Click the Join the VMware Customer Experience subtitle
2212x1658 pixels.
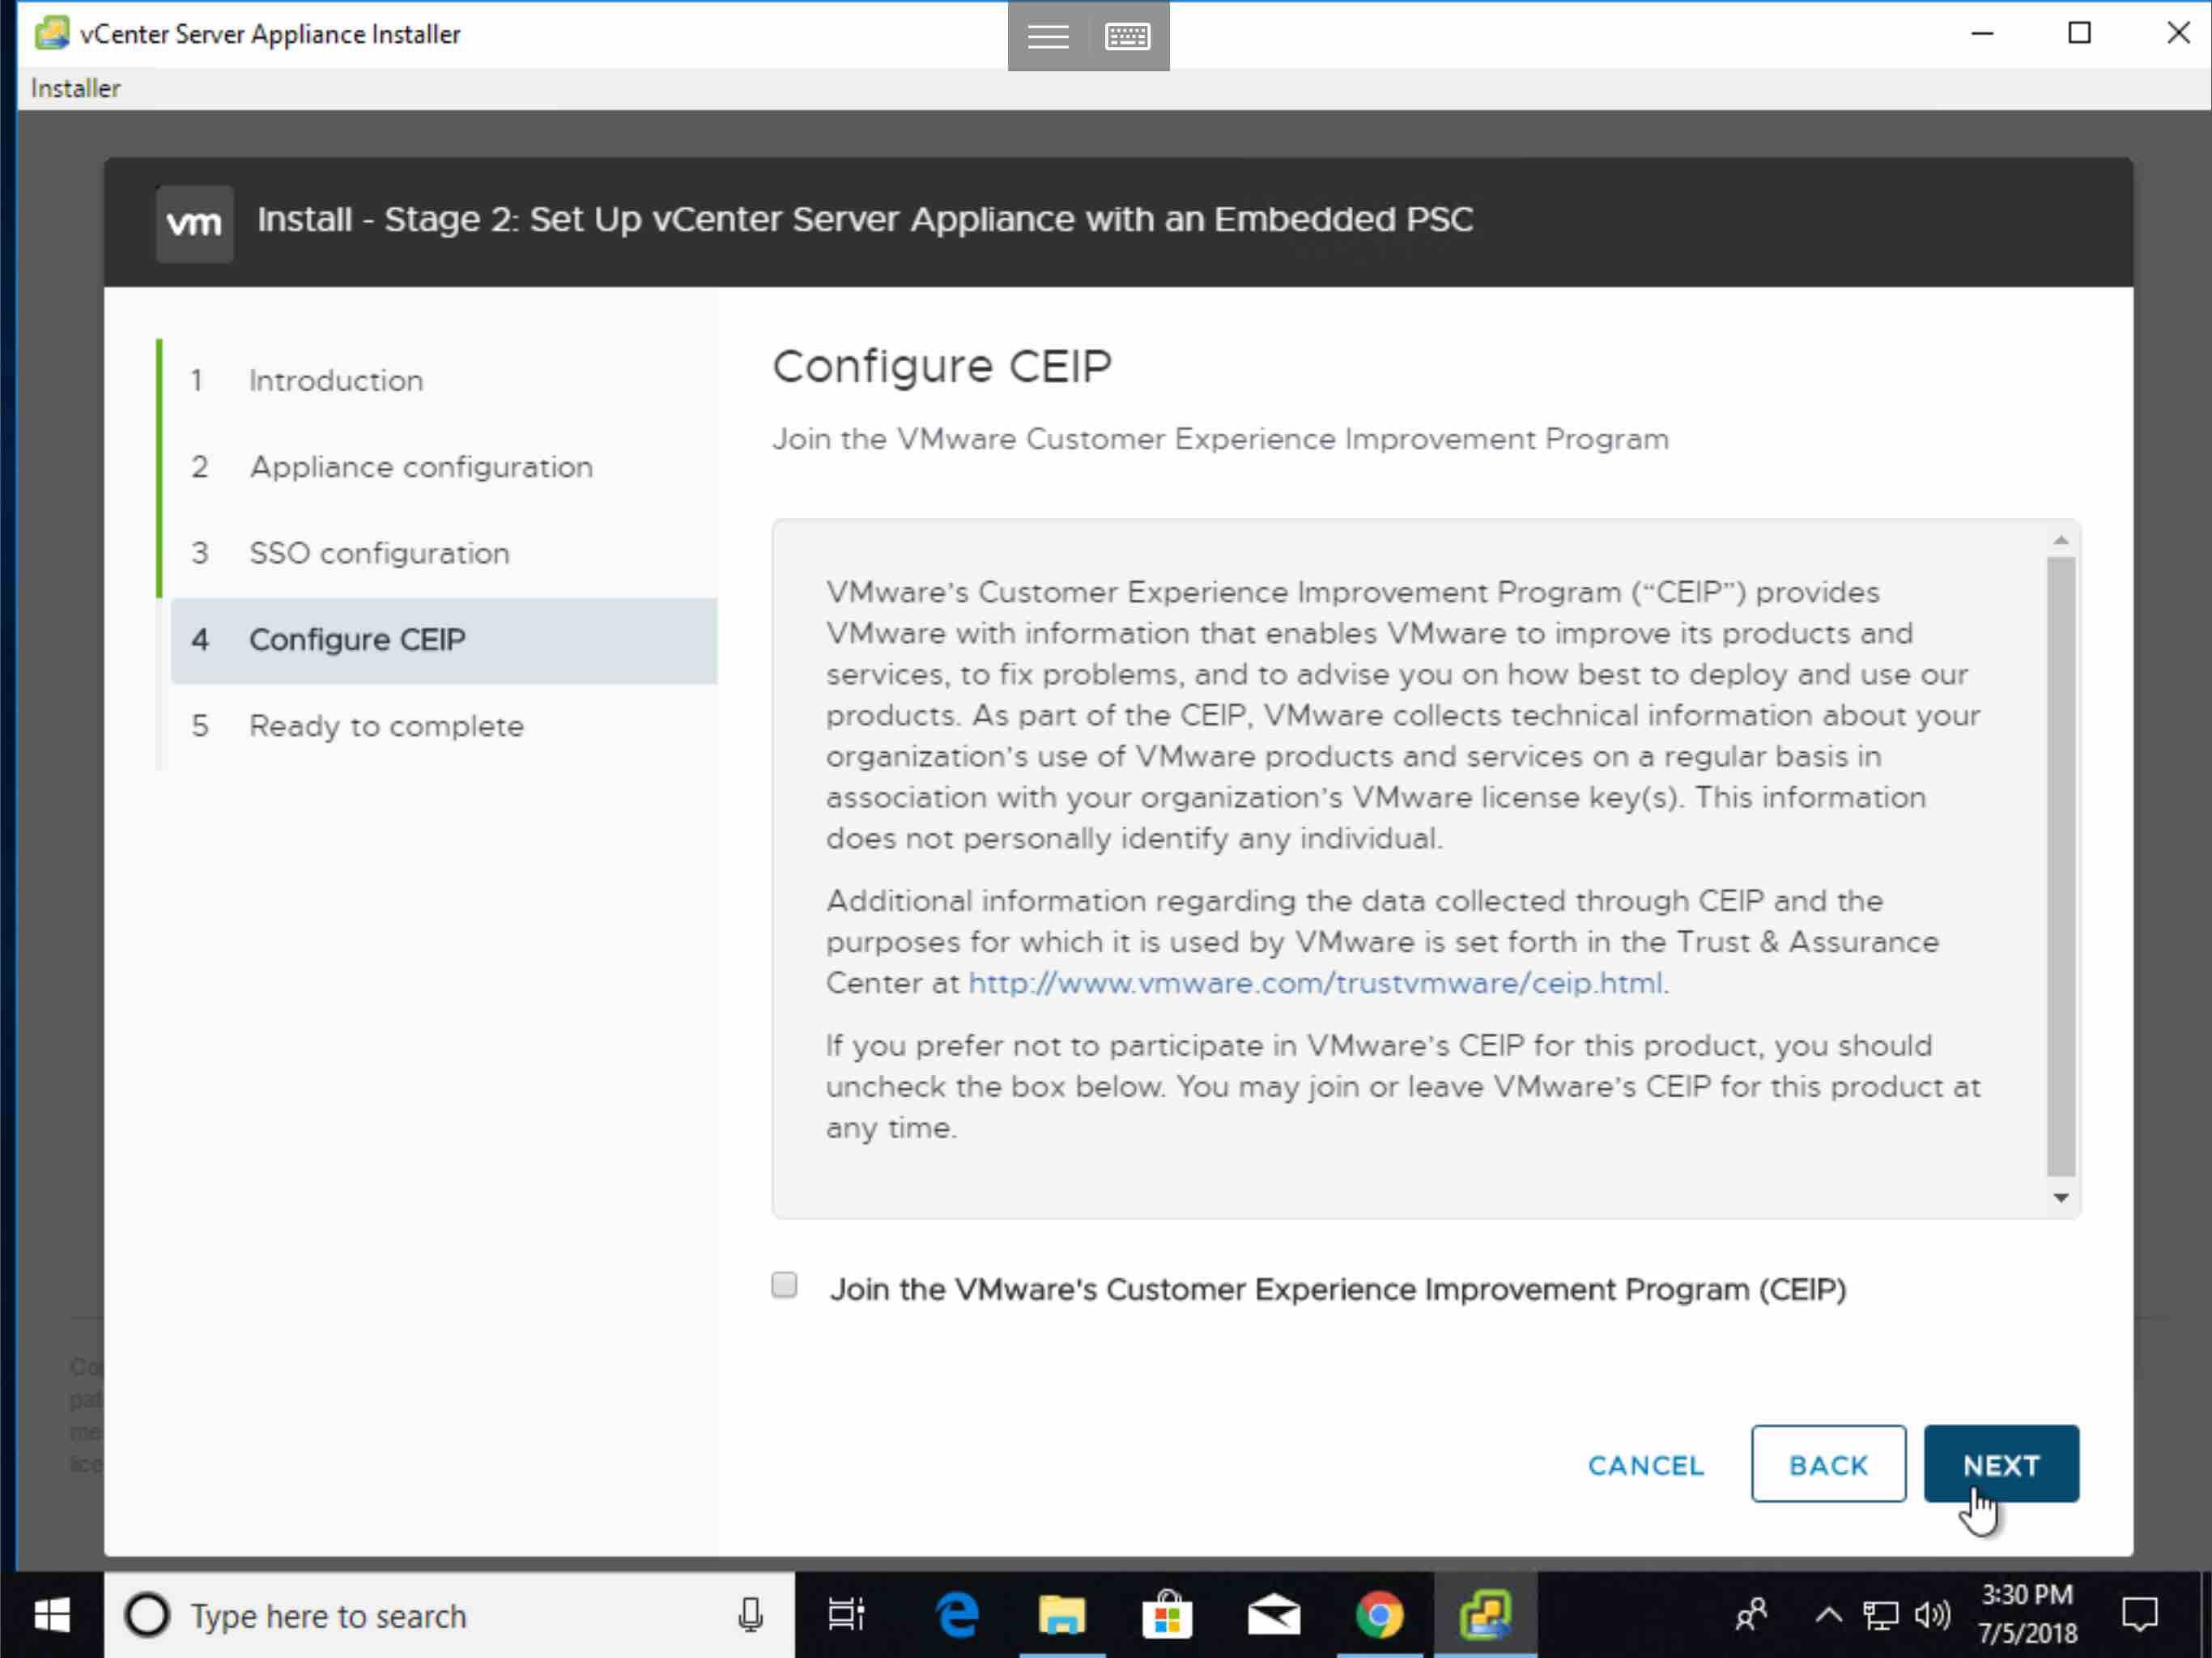click(1220, 439)
